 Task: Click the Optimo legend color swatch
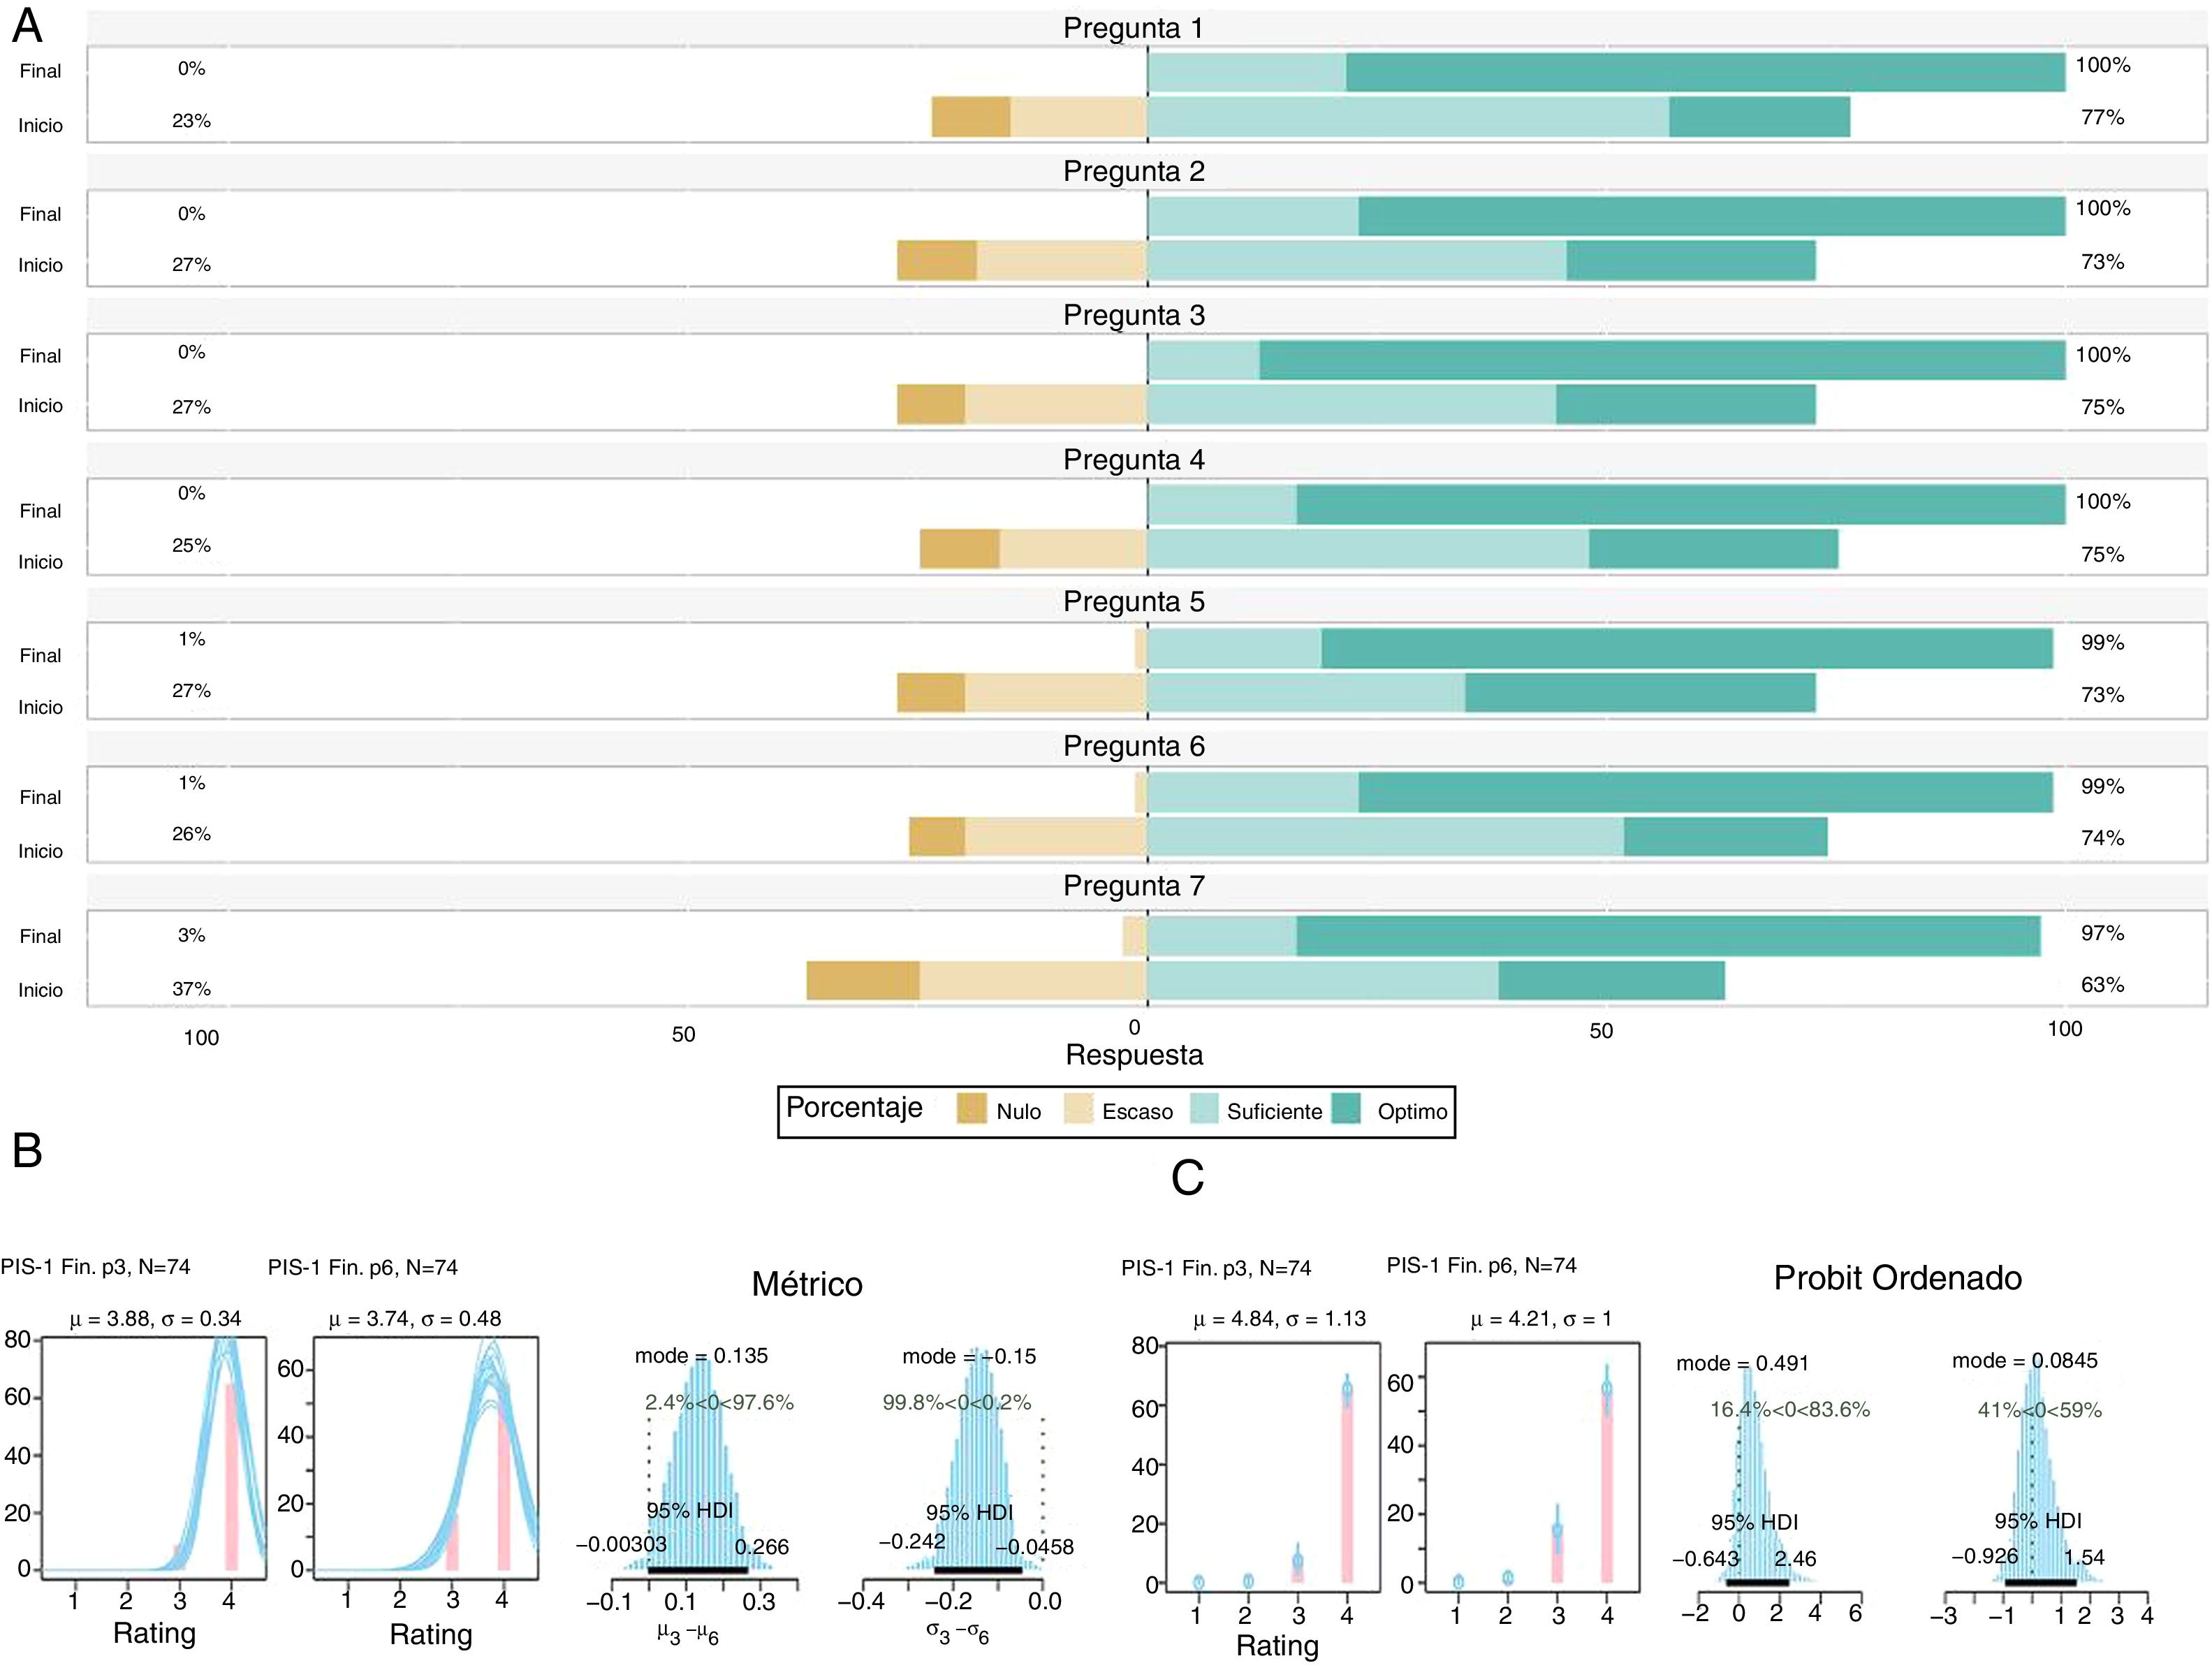[x=1347, y=1109]
